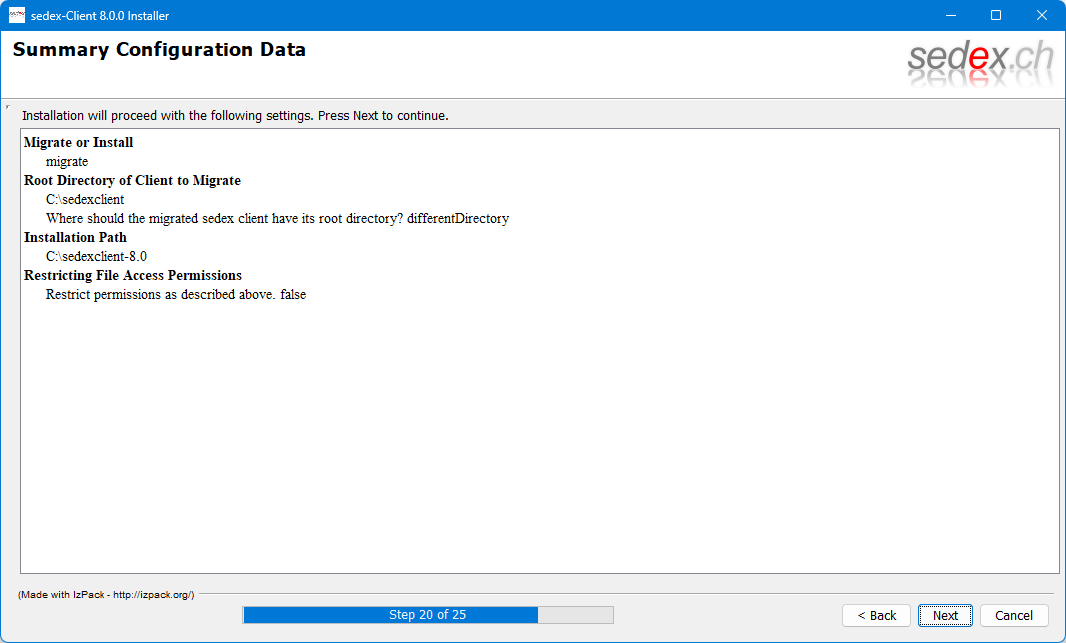Cancel the installation

pos(1013,615)
